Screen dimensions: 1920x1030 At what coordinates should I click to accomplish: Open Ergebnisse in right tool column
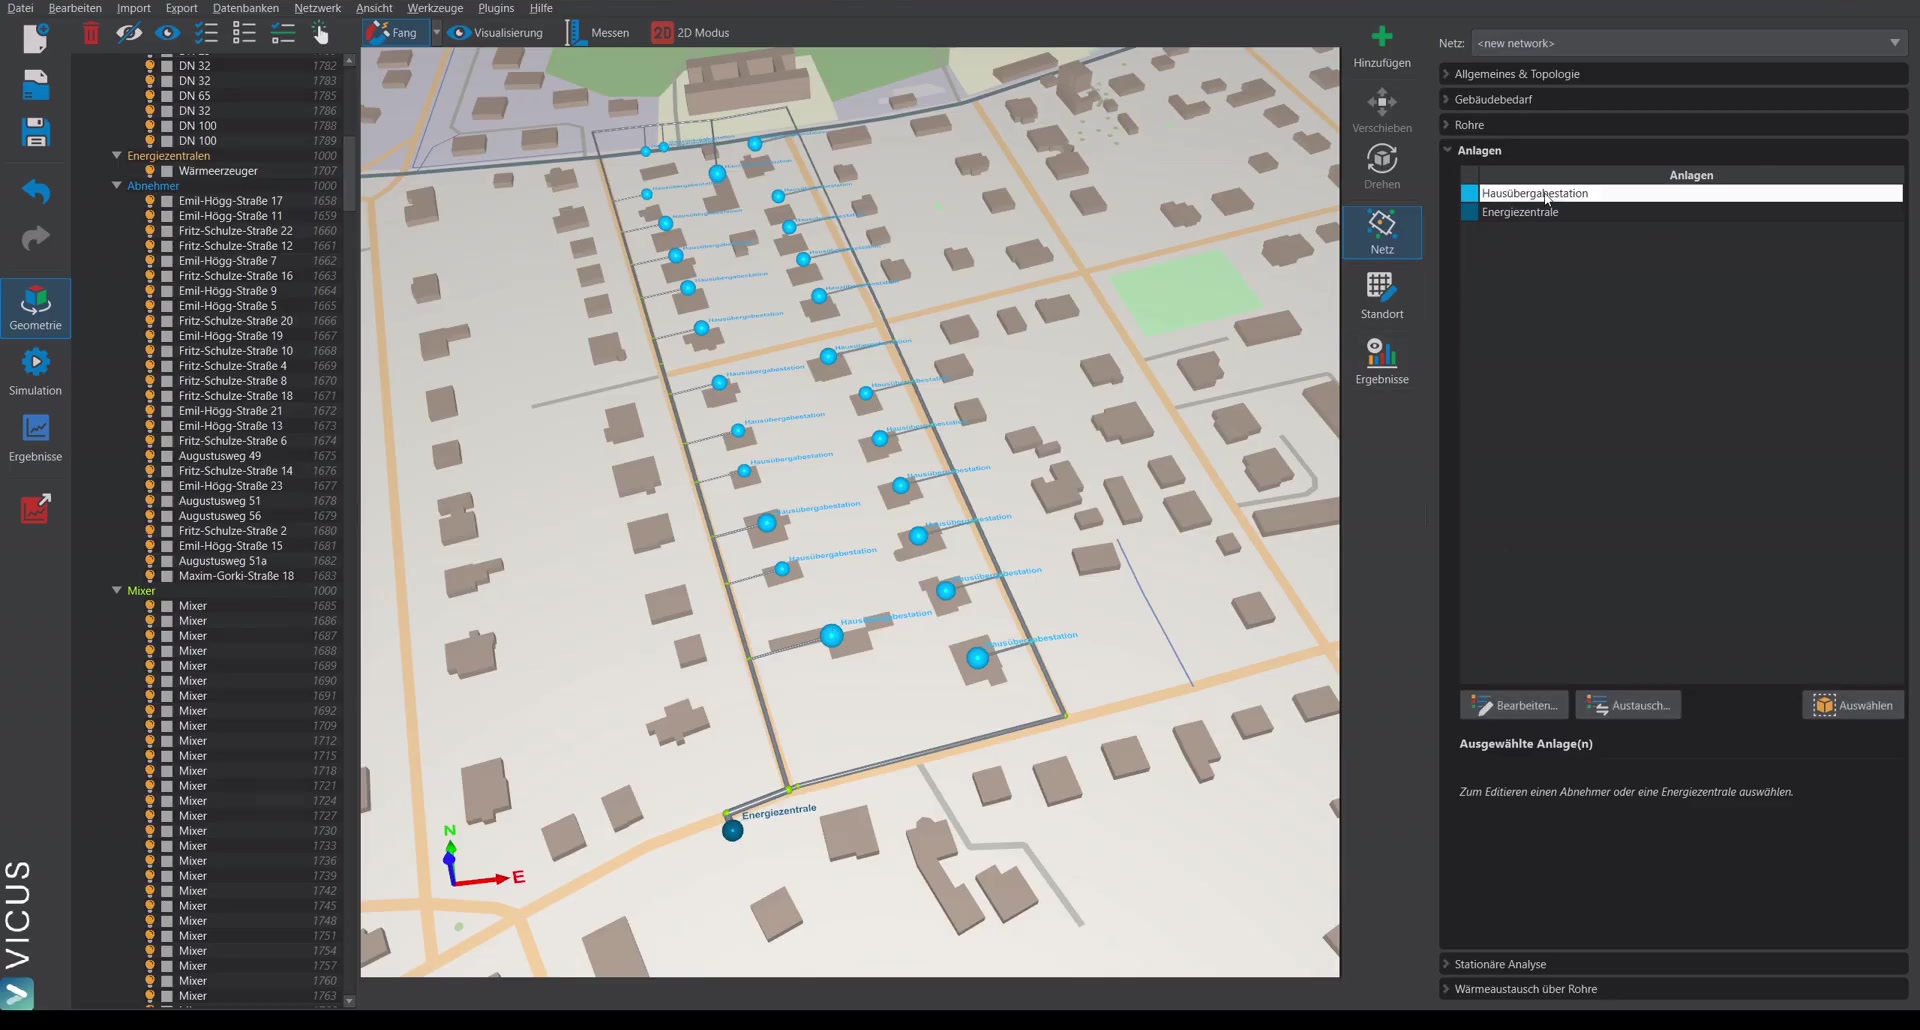coord(1382,362)
